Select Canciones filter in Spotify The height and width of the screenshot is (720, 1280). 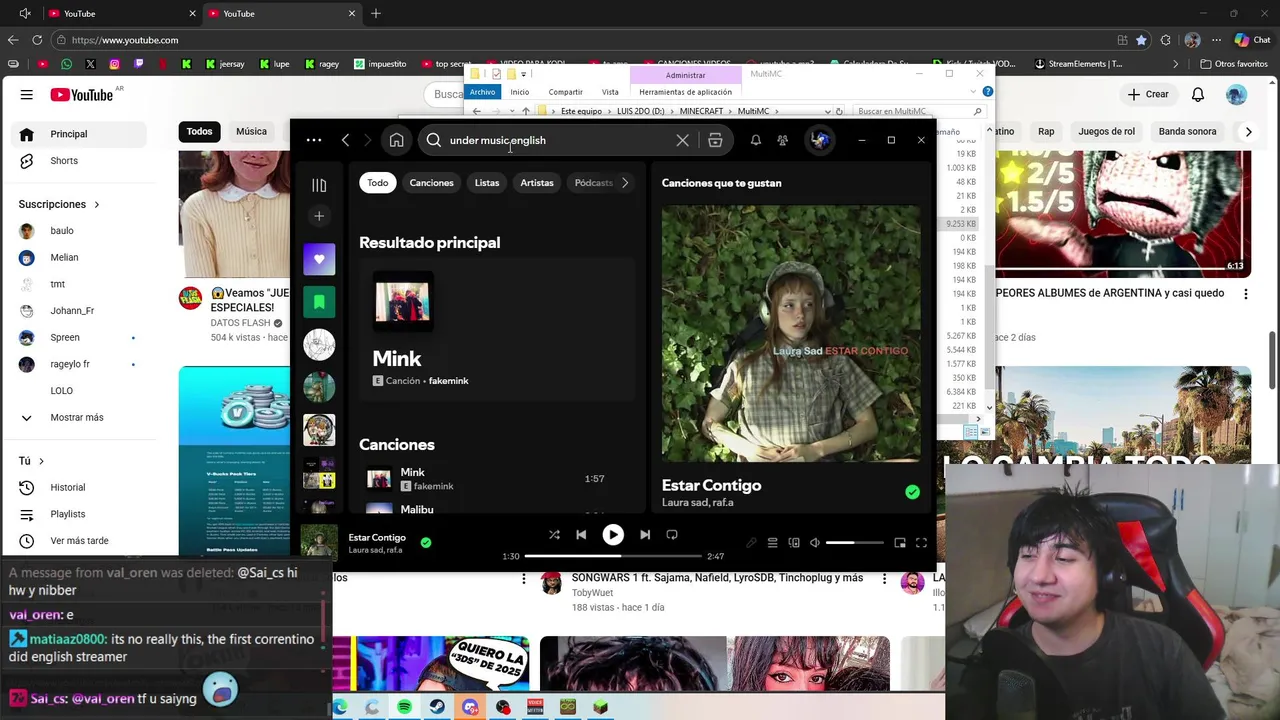[x=431, y=183]
